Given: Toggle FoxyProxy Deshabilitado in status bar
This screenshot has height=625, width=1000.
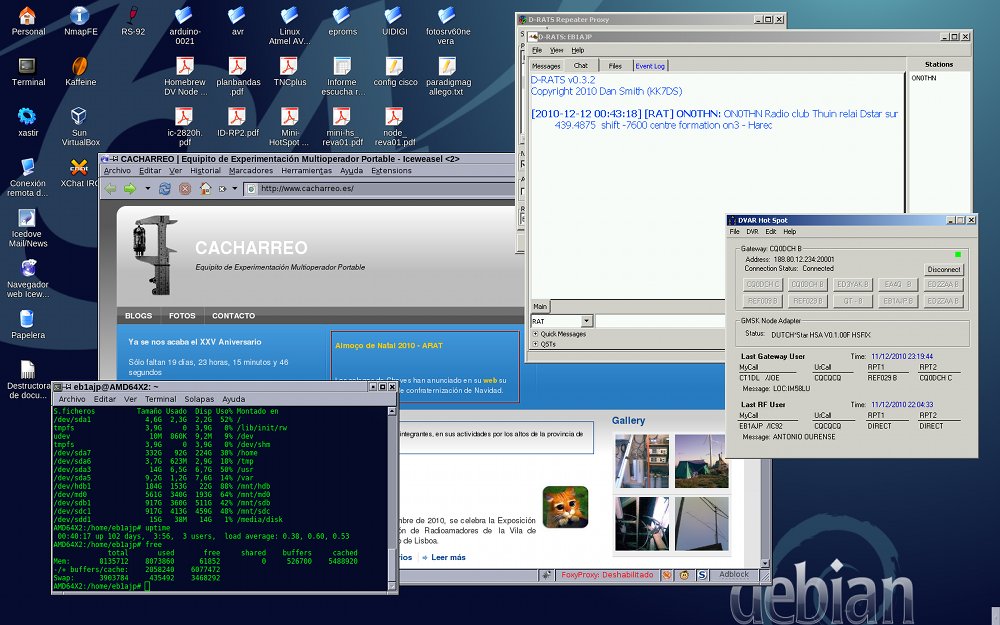Looking at the screenshot, I should (x=606, y=575).
